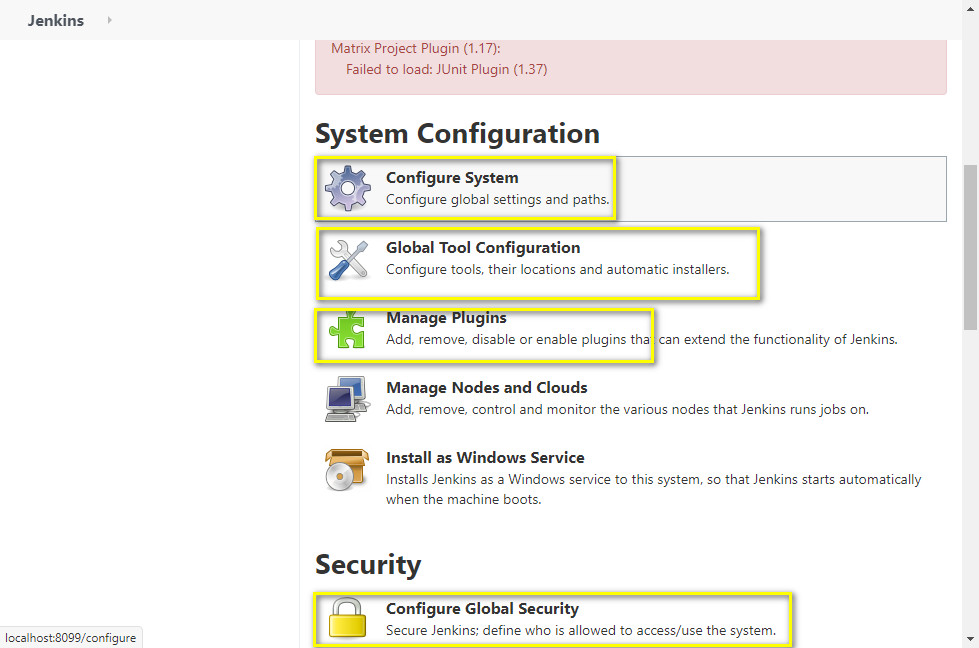Viewport: 979px width, 648px height.
Task: Click the Global Tool Configuration wrench icon
Action: point(348,259)
